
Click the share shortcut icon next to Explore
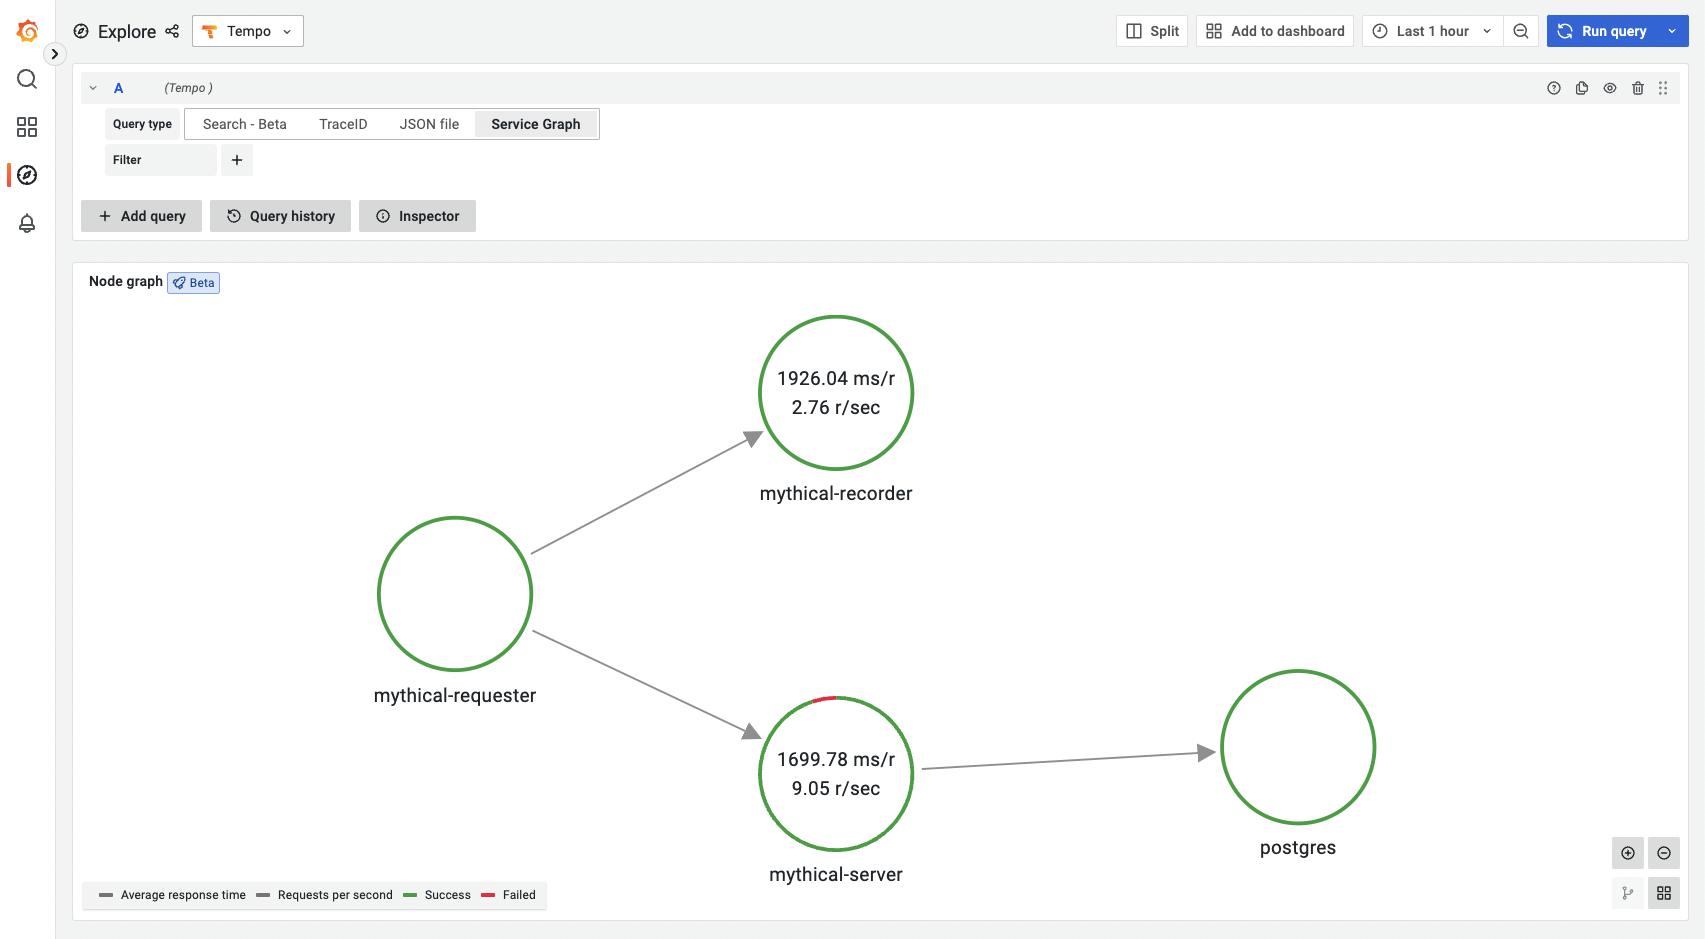pyautogui.click(x=172, y=31)
